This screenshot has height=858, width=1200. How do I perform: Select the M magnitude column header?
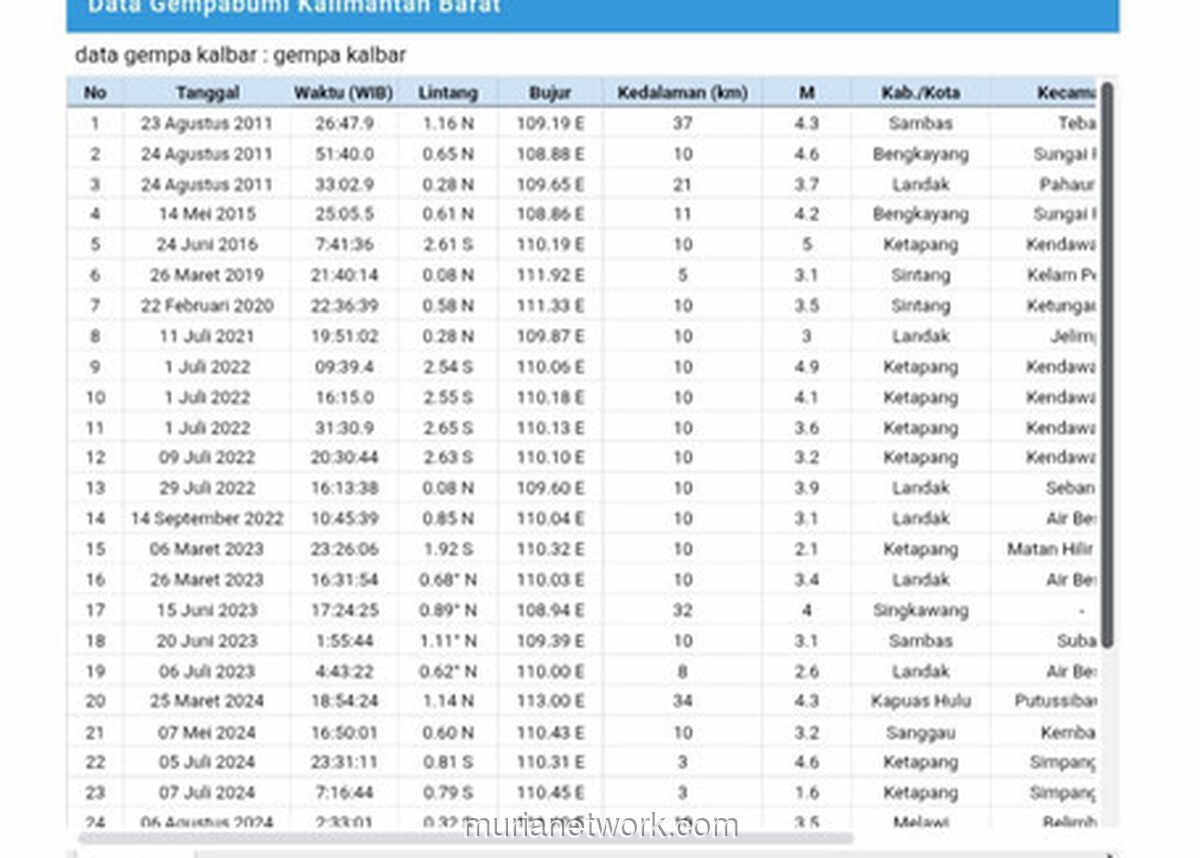806,93
